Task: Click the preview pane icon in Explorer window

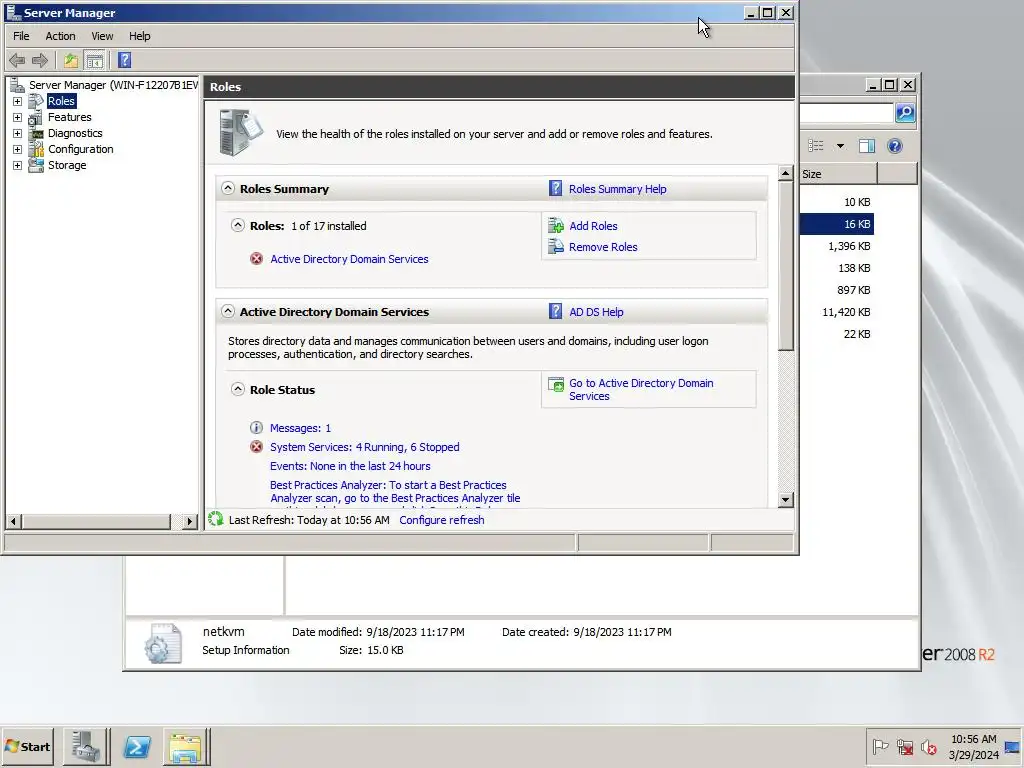Action: coord(867,146)
